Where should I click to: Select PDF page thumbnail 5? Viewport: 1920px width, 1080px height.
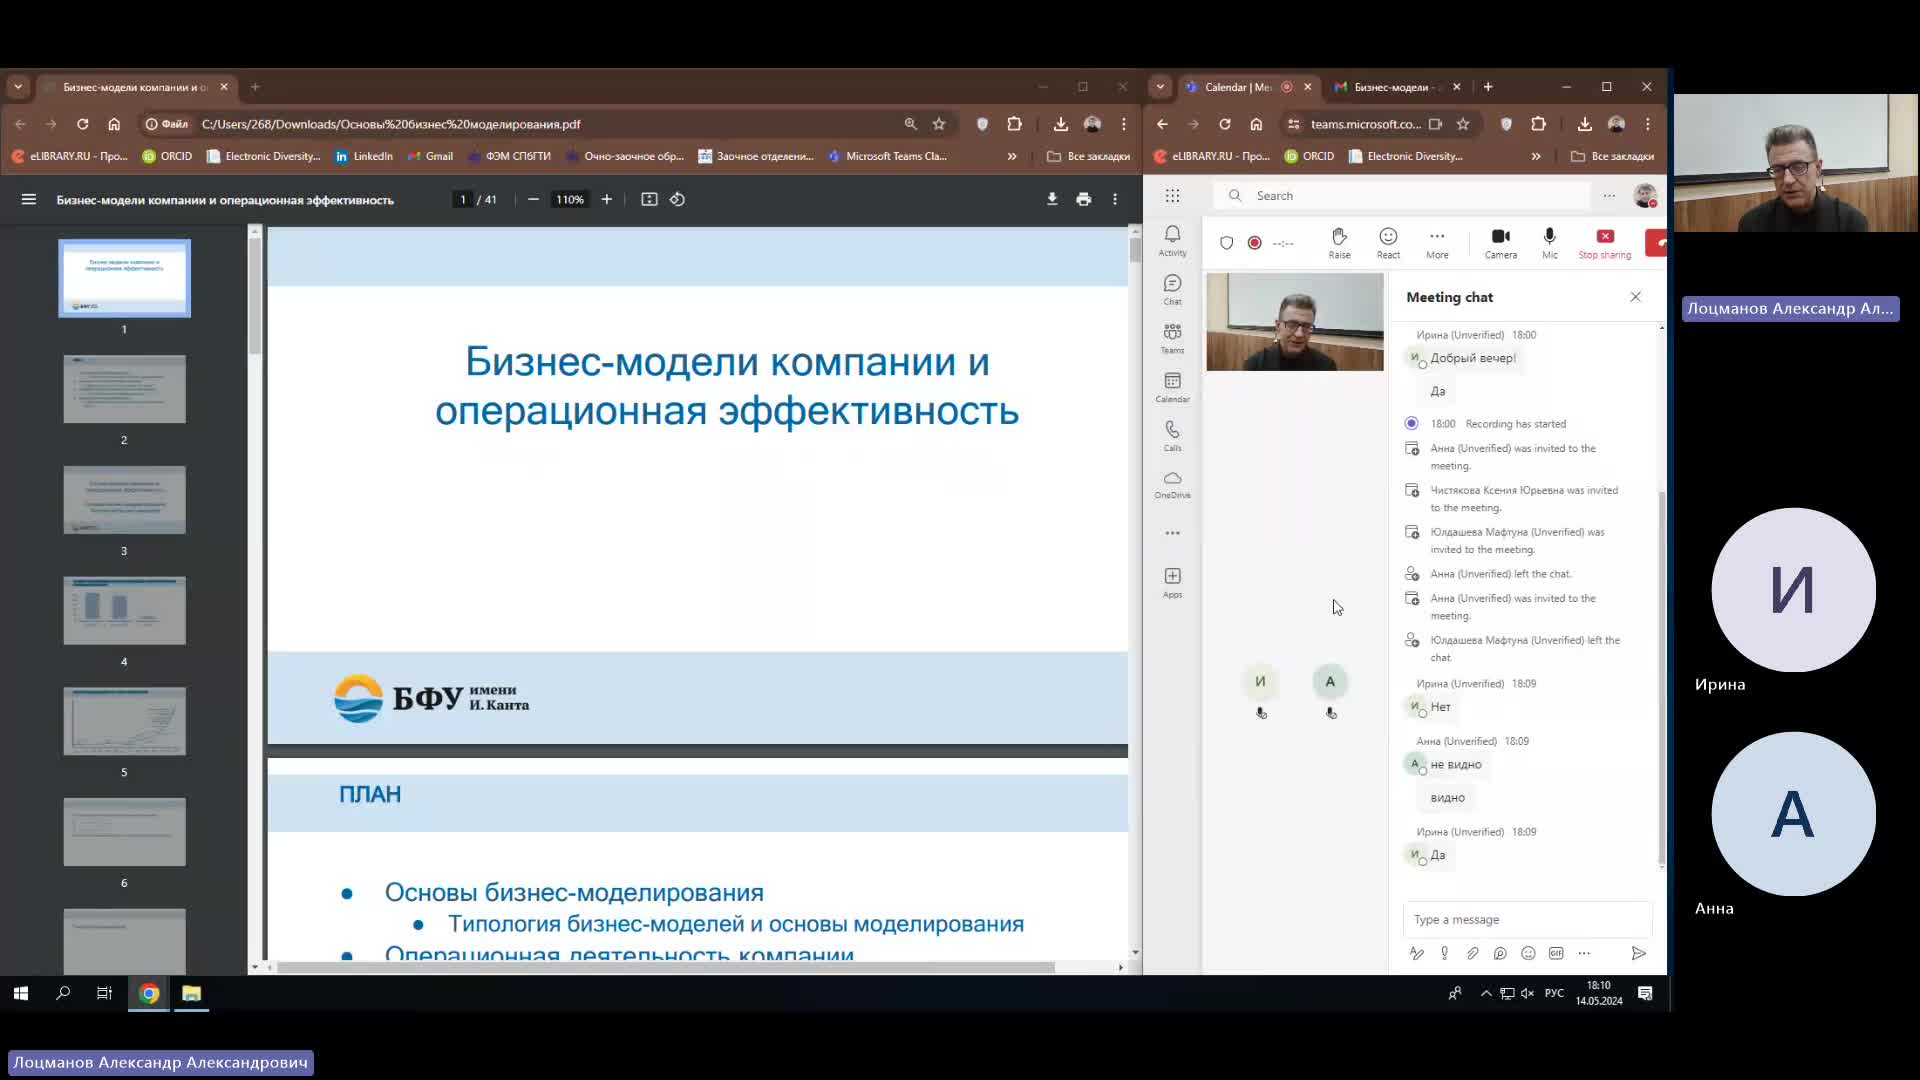coord(124,721)
